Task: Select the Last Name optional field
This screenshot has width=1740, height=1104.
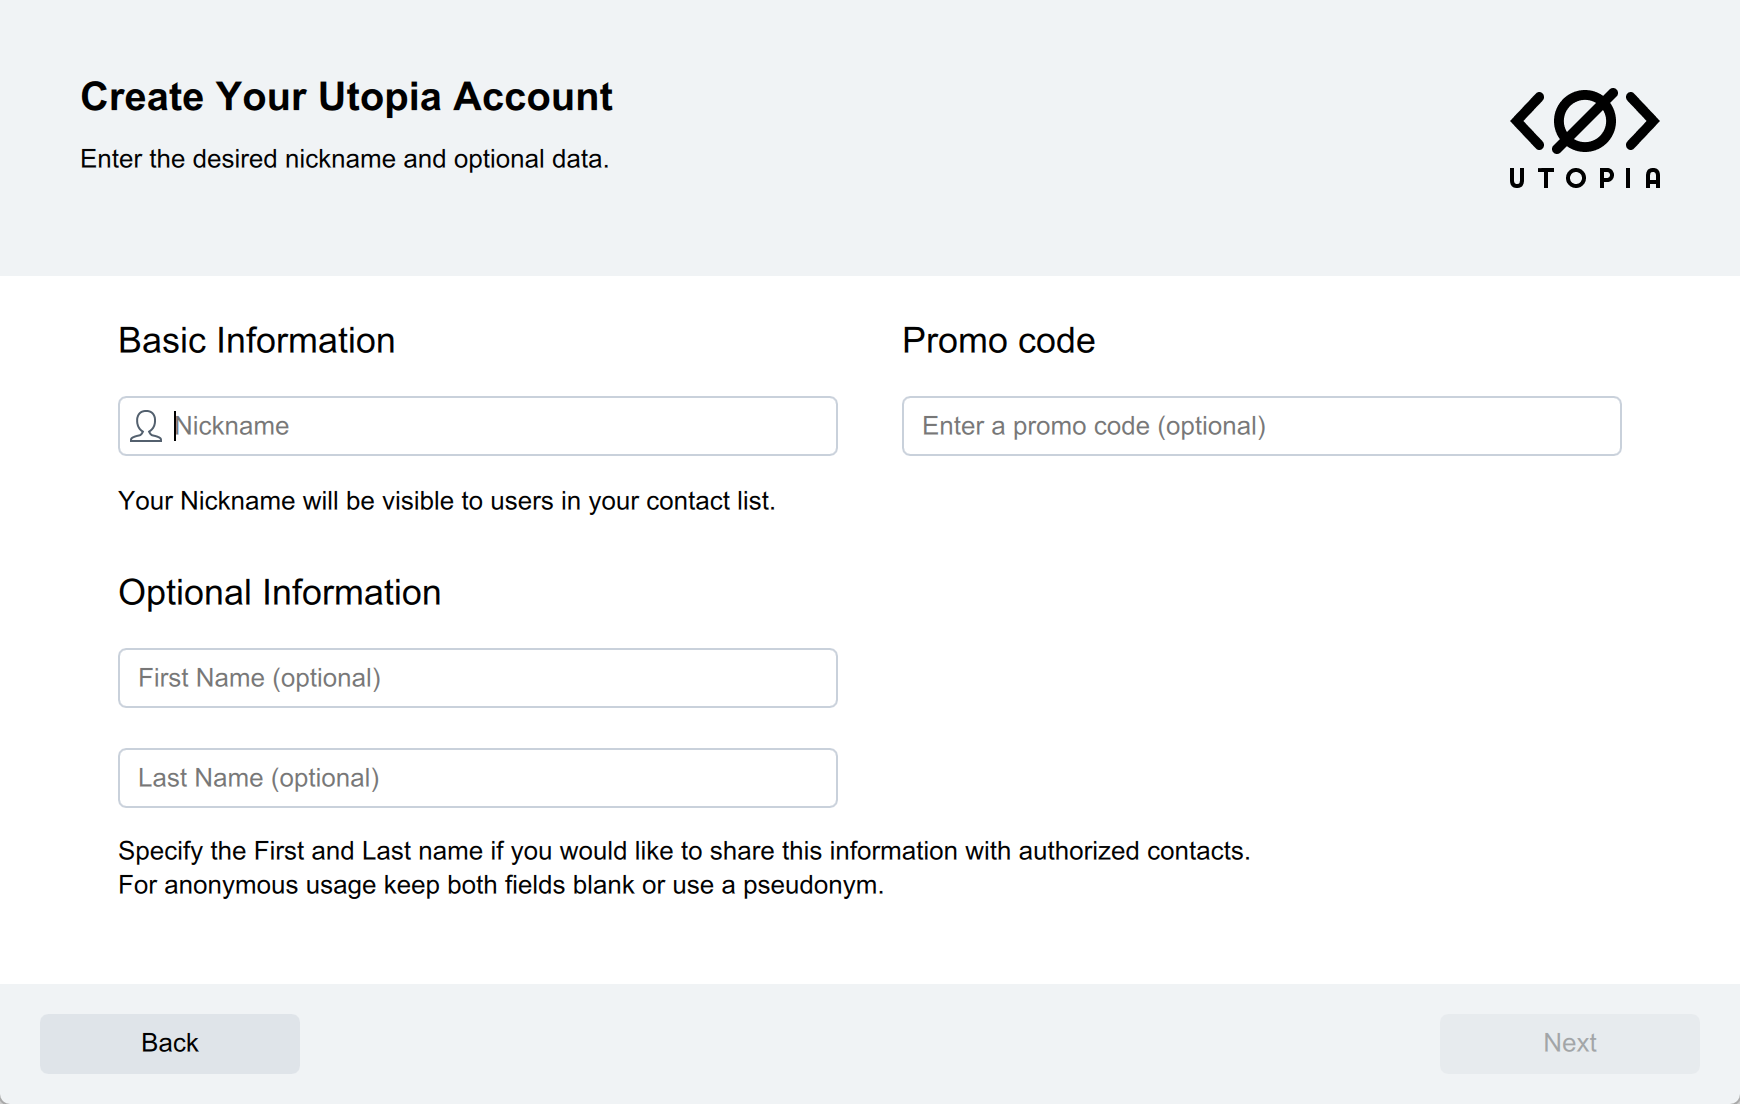Action: (x=477, y=778)
